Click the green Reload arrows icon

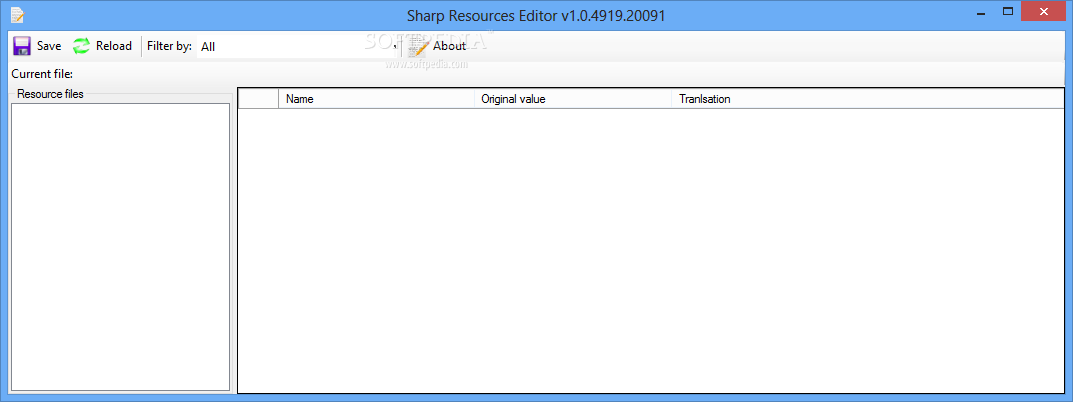pyautogui.click(x=81, y=46)
